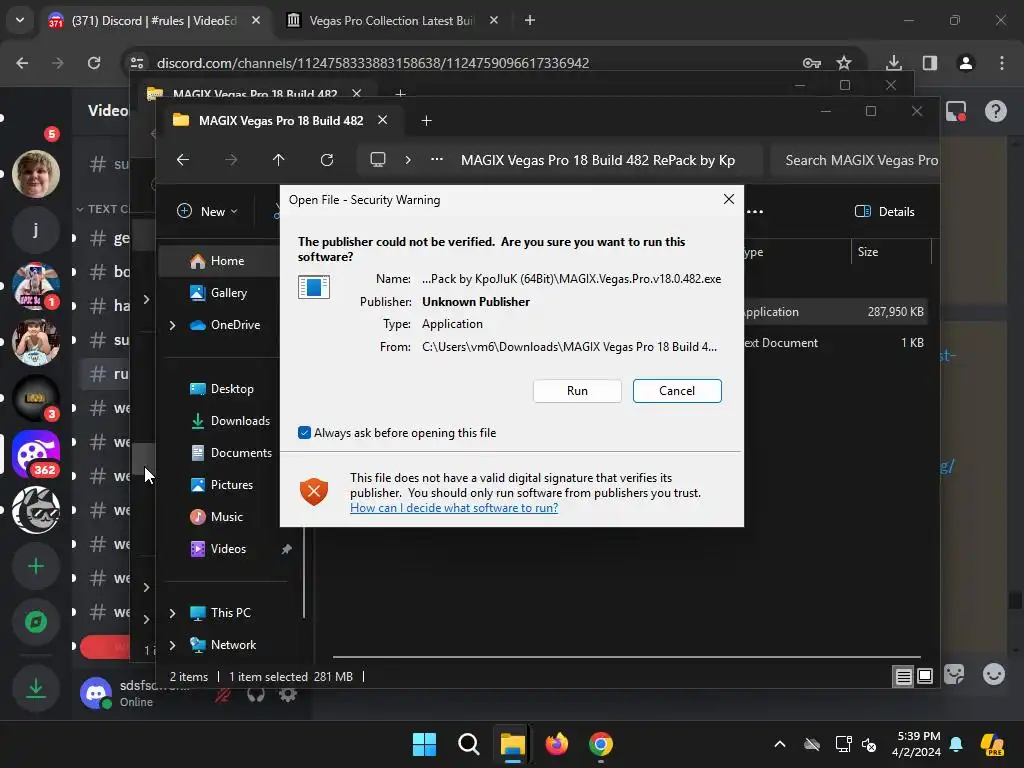Expand the OneDrive tree node

click(x=172, y=325)
